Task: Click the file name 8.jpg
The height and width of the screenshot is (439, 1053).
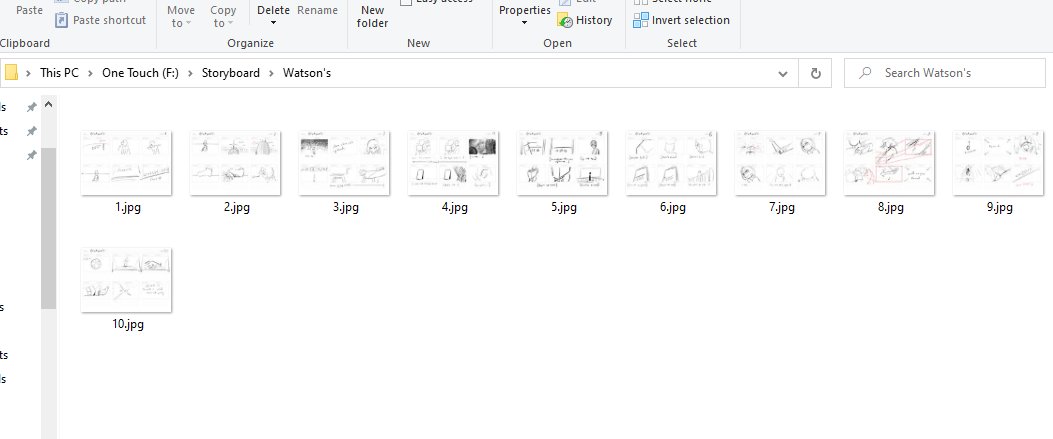Action: tap(890, 207)
